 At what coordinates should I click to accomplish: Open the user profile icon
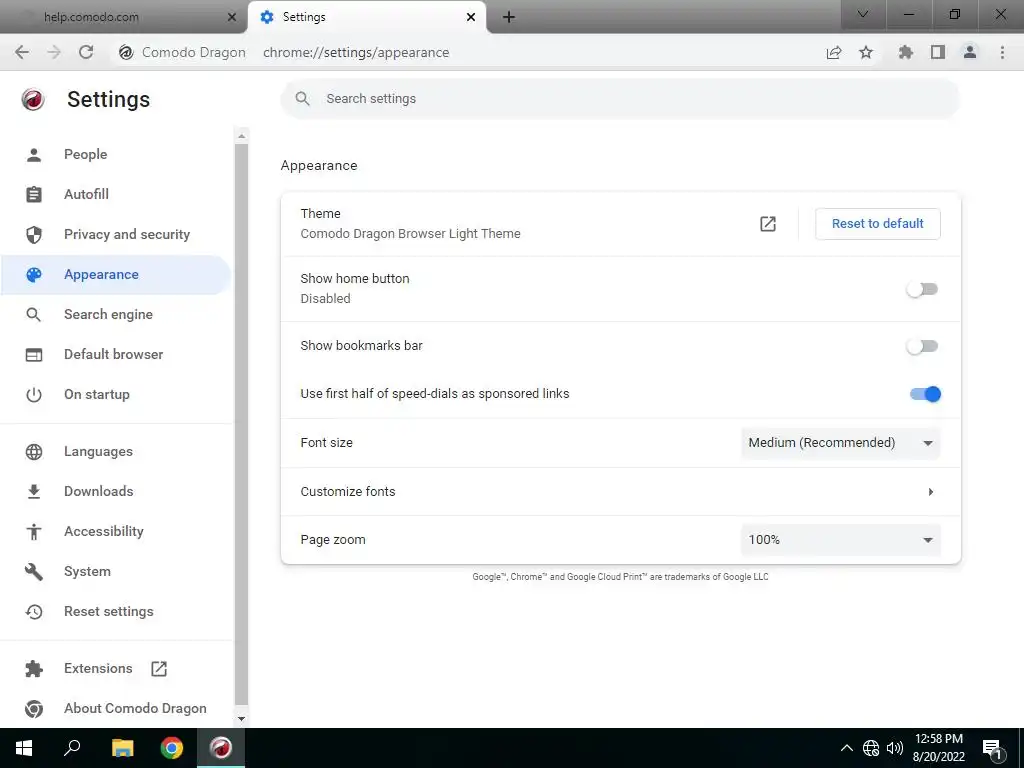(970, 52)
